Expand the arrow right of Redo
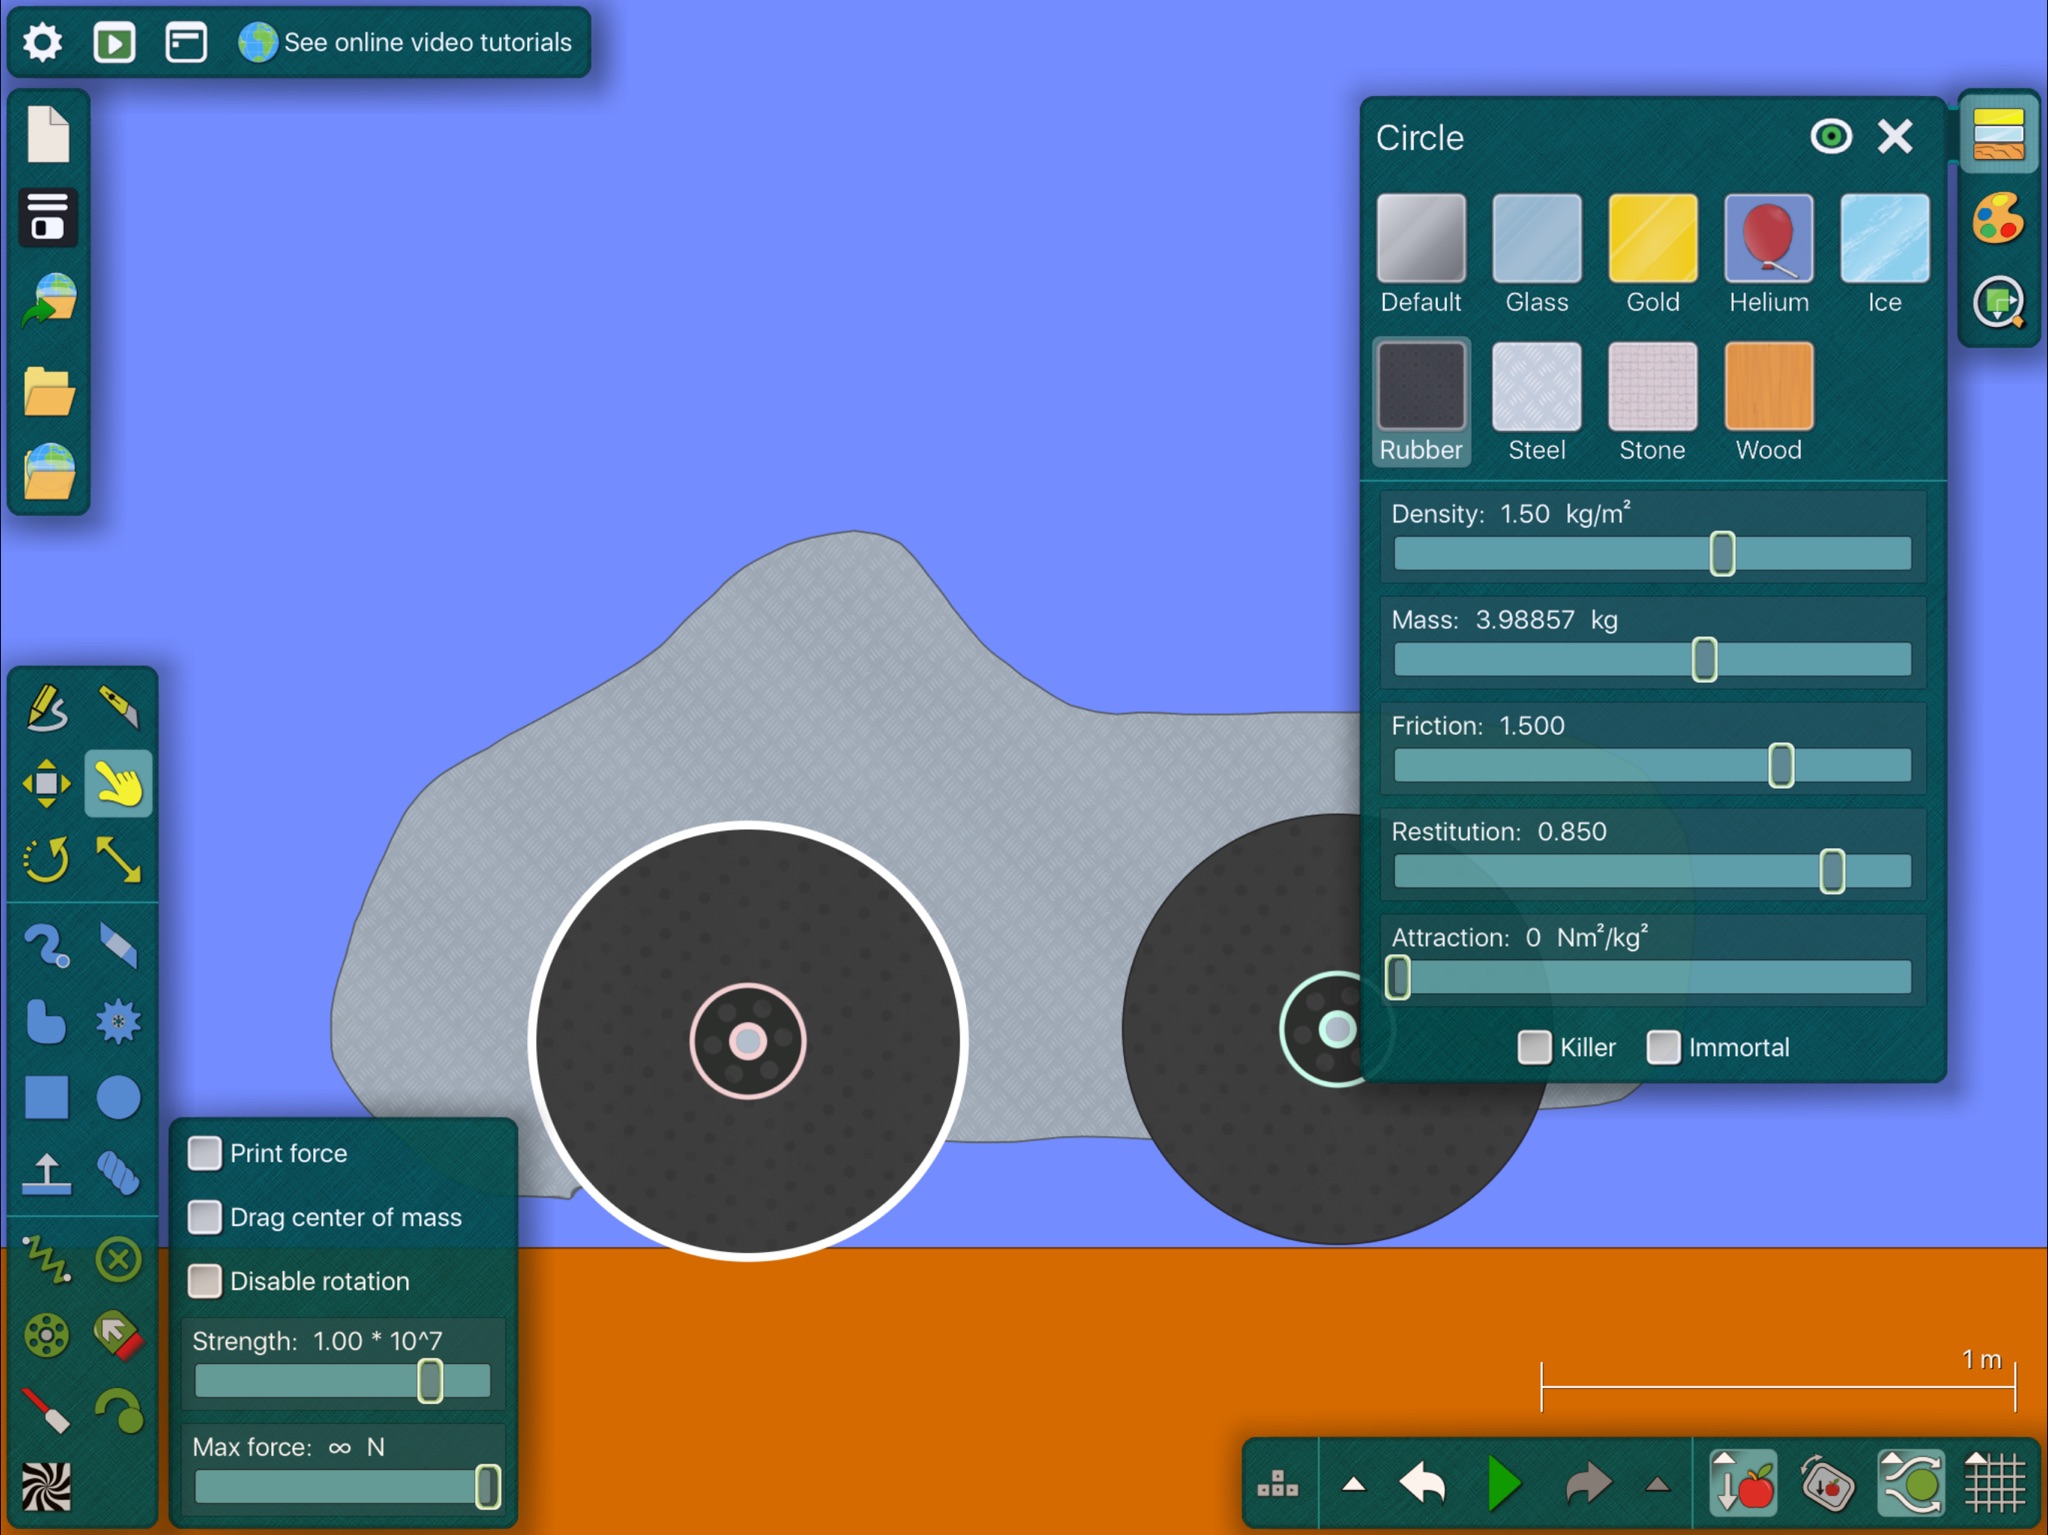 [x=1657, y=1485]
